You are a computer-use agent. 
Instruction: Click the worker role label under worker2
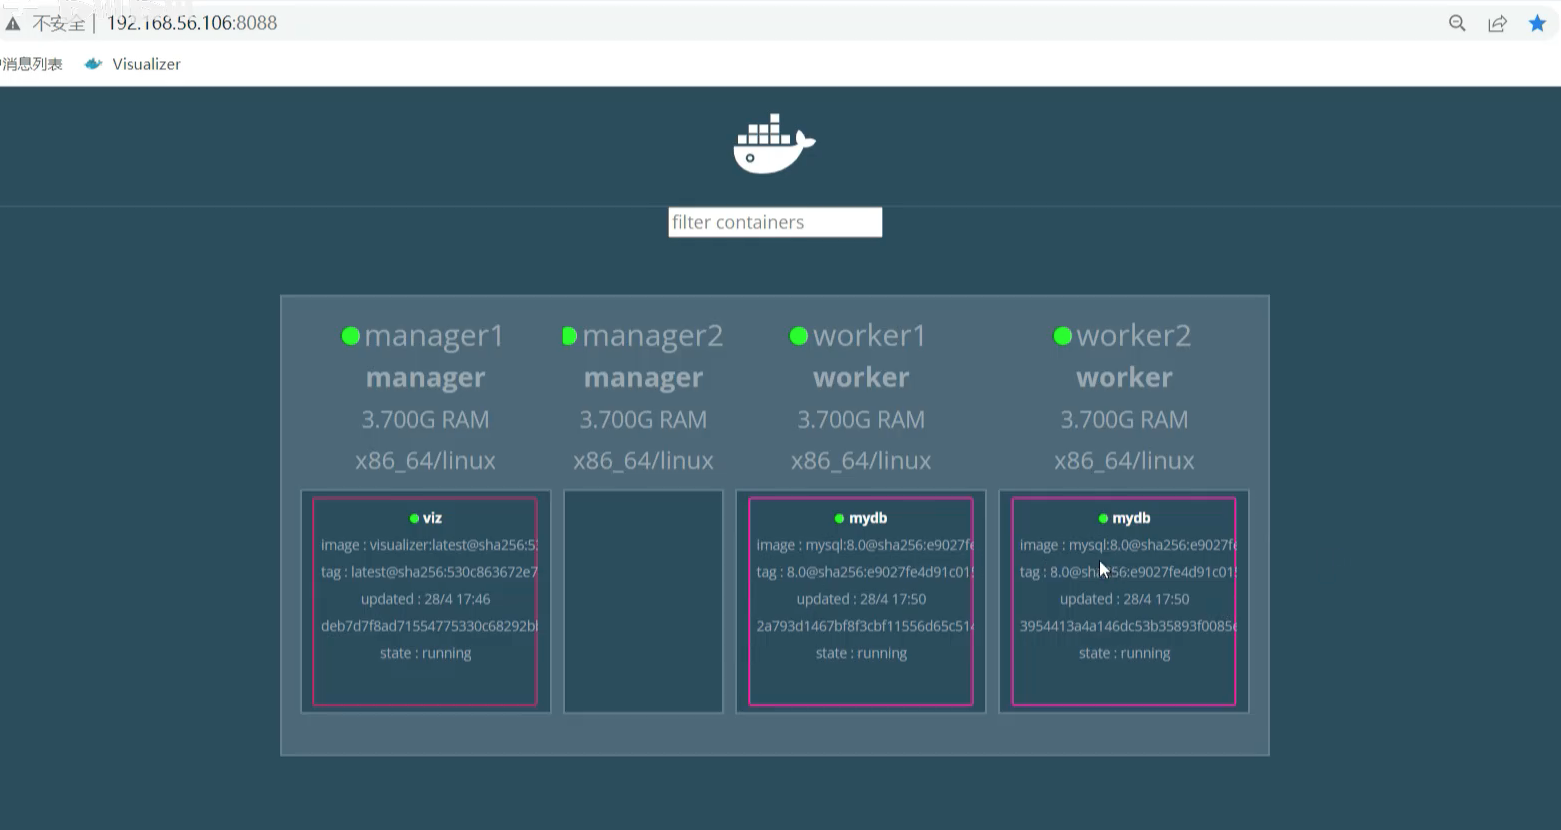1124,378
